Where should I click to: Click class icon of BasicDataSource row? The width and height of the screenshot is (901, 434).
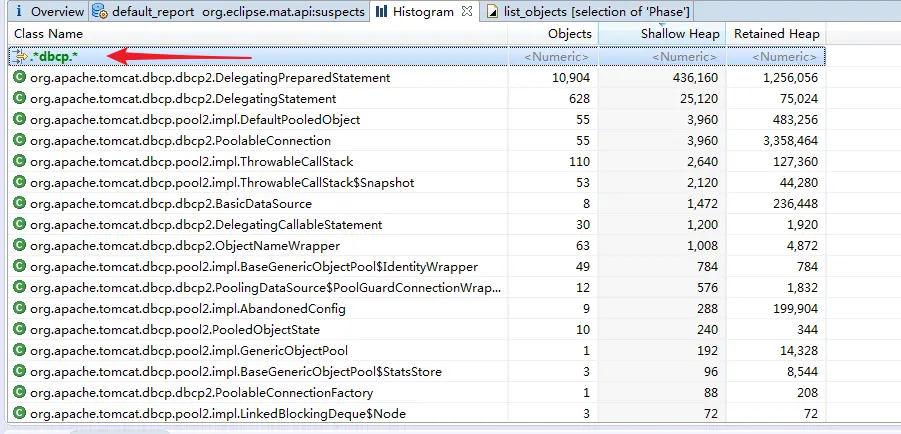pyautogui.click(x=20, y=203)
